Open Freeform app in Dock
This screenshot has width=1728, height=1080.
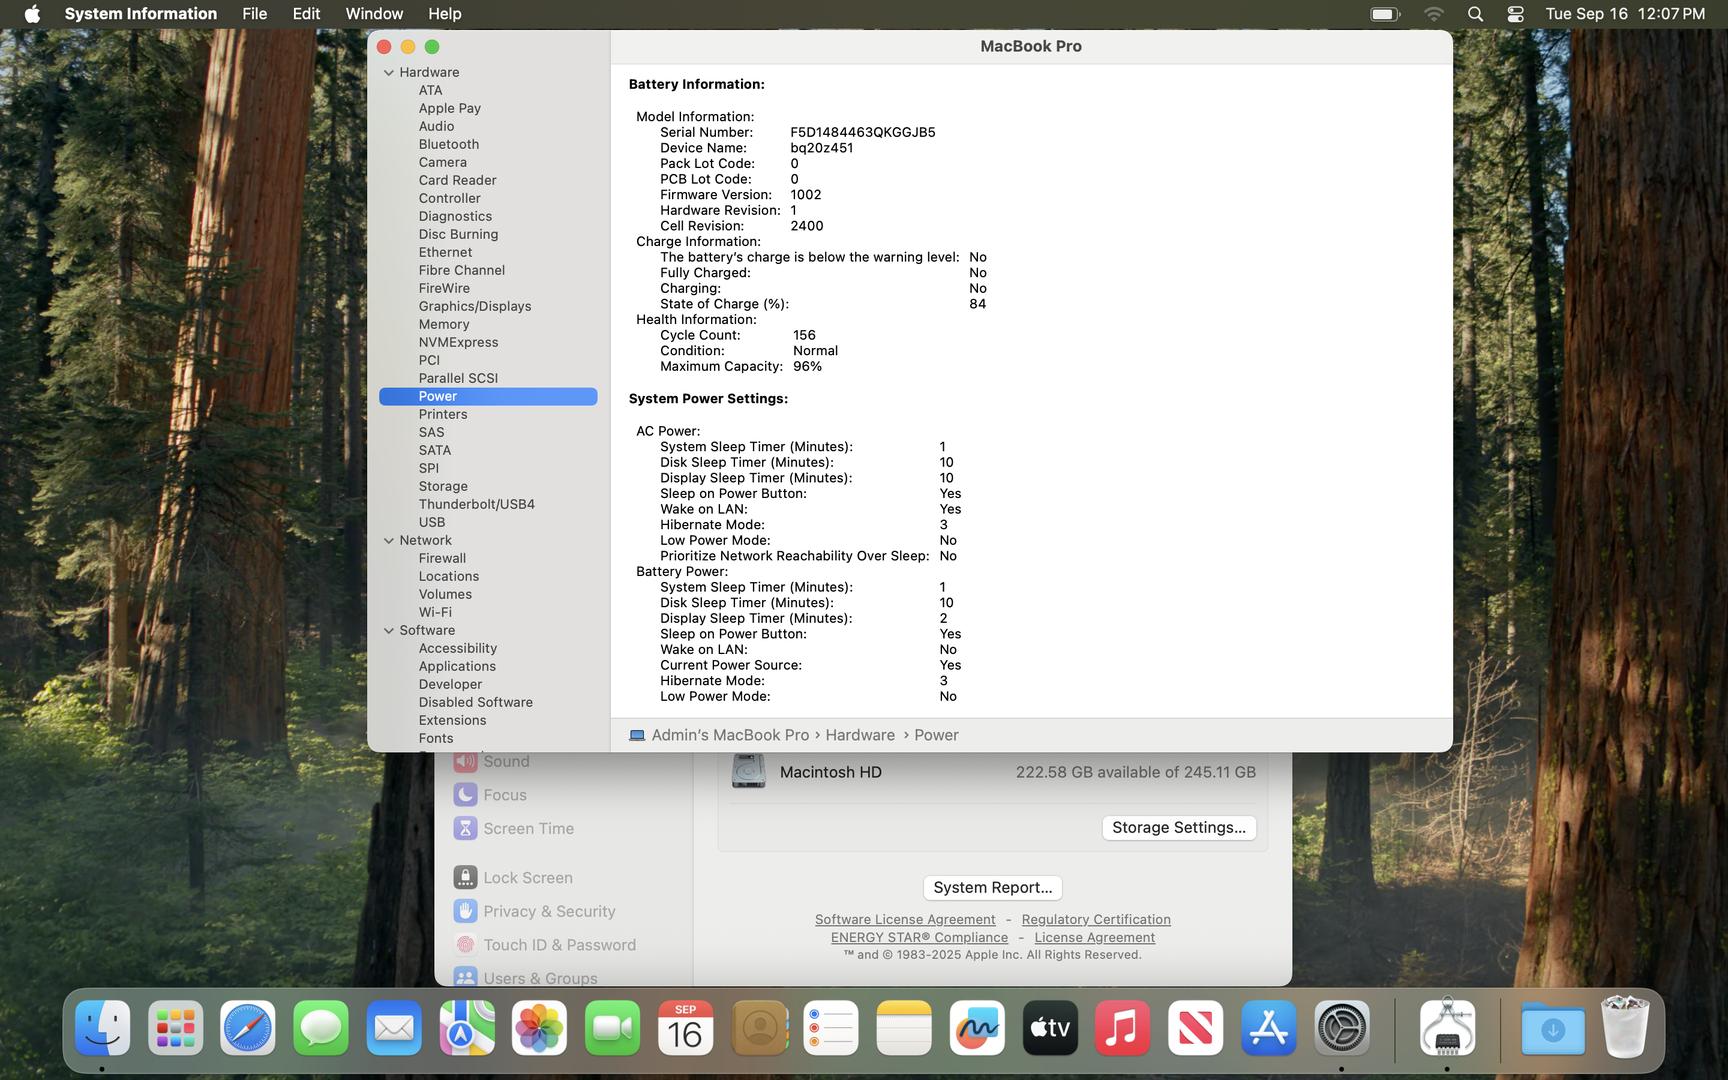click(x=977, y=1028)
